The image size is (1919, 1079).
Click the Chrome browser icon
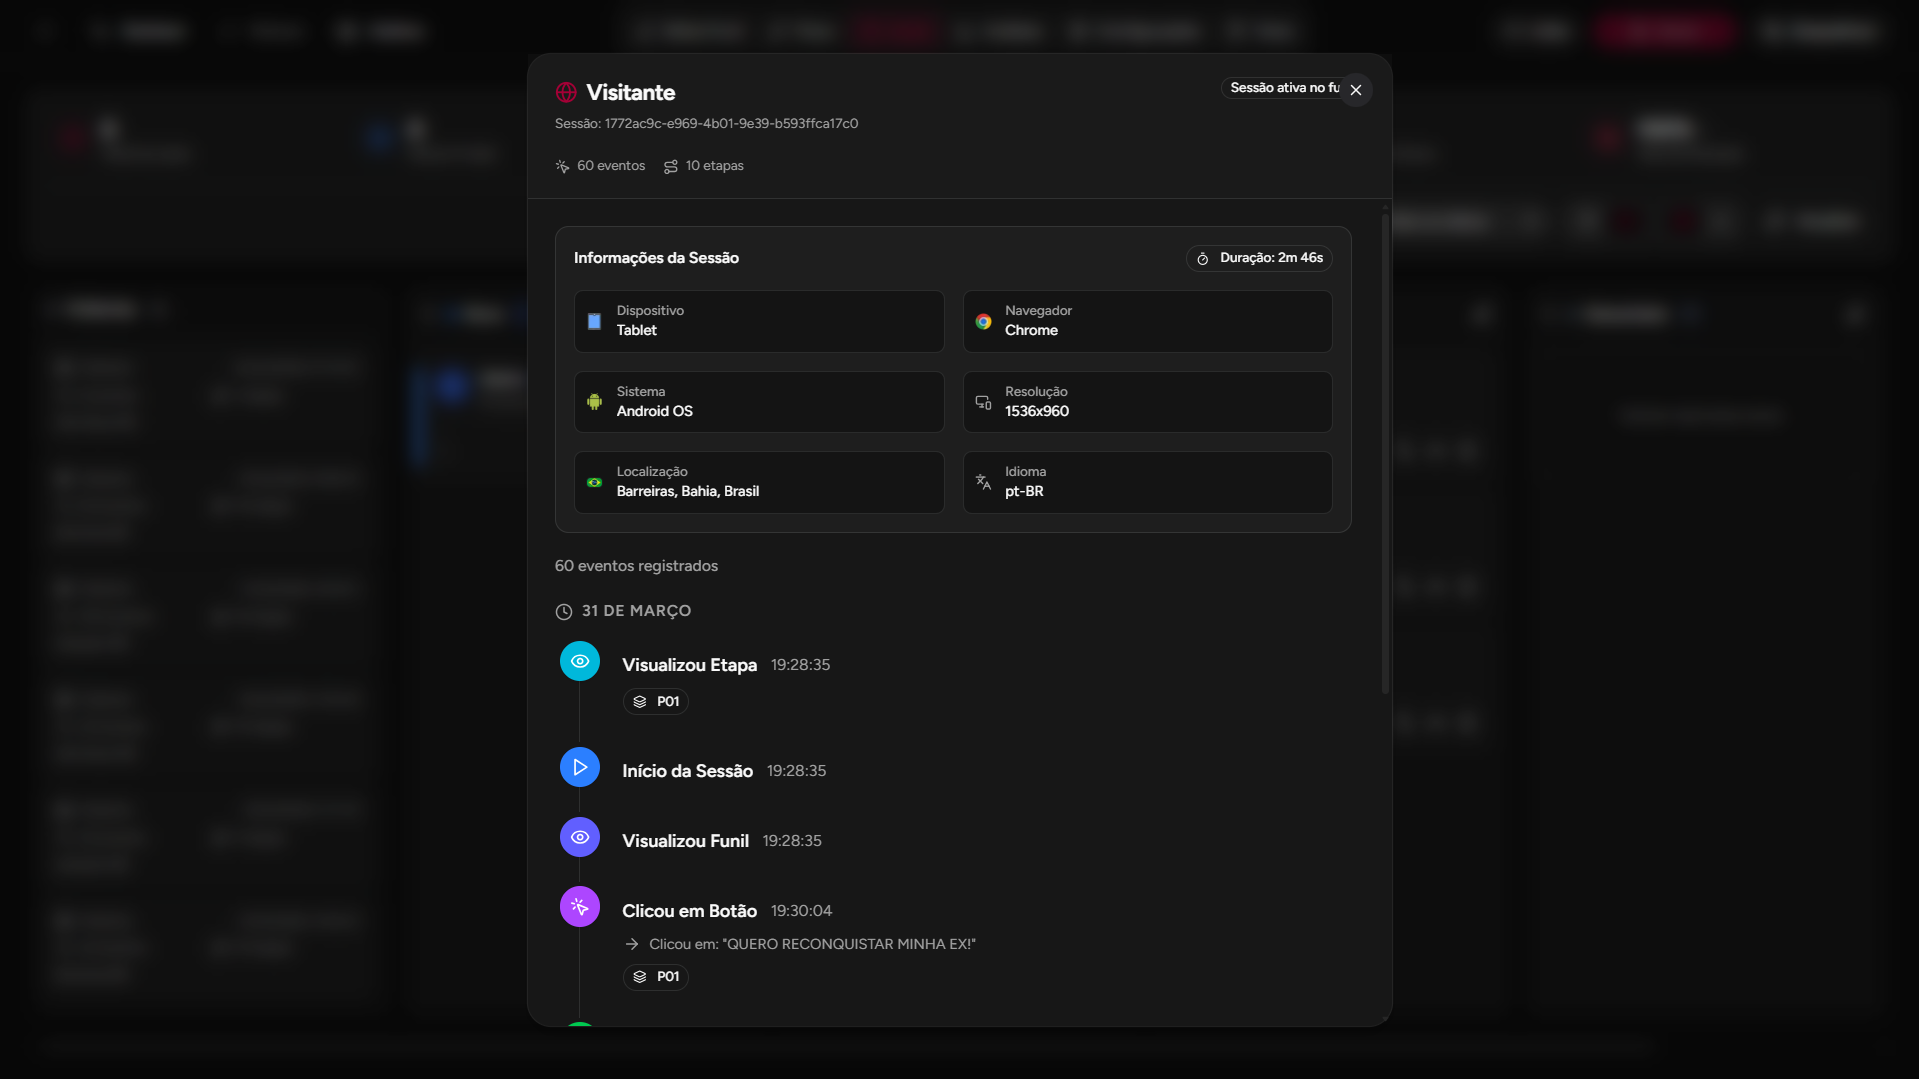(984, 321)
